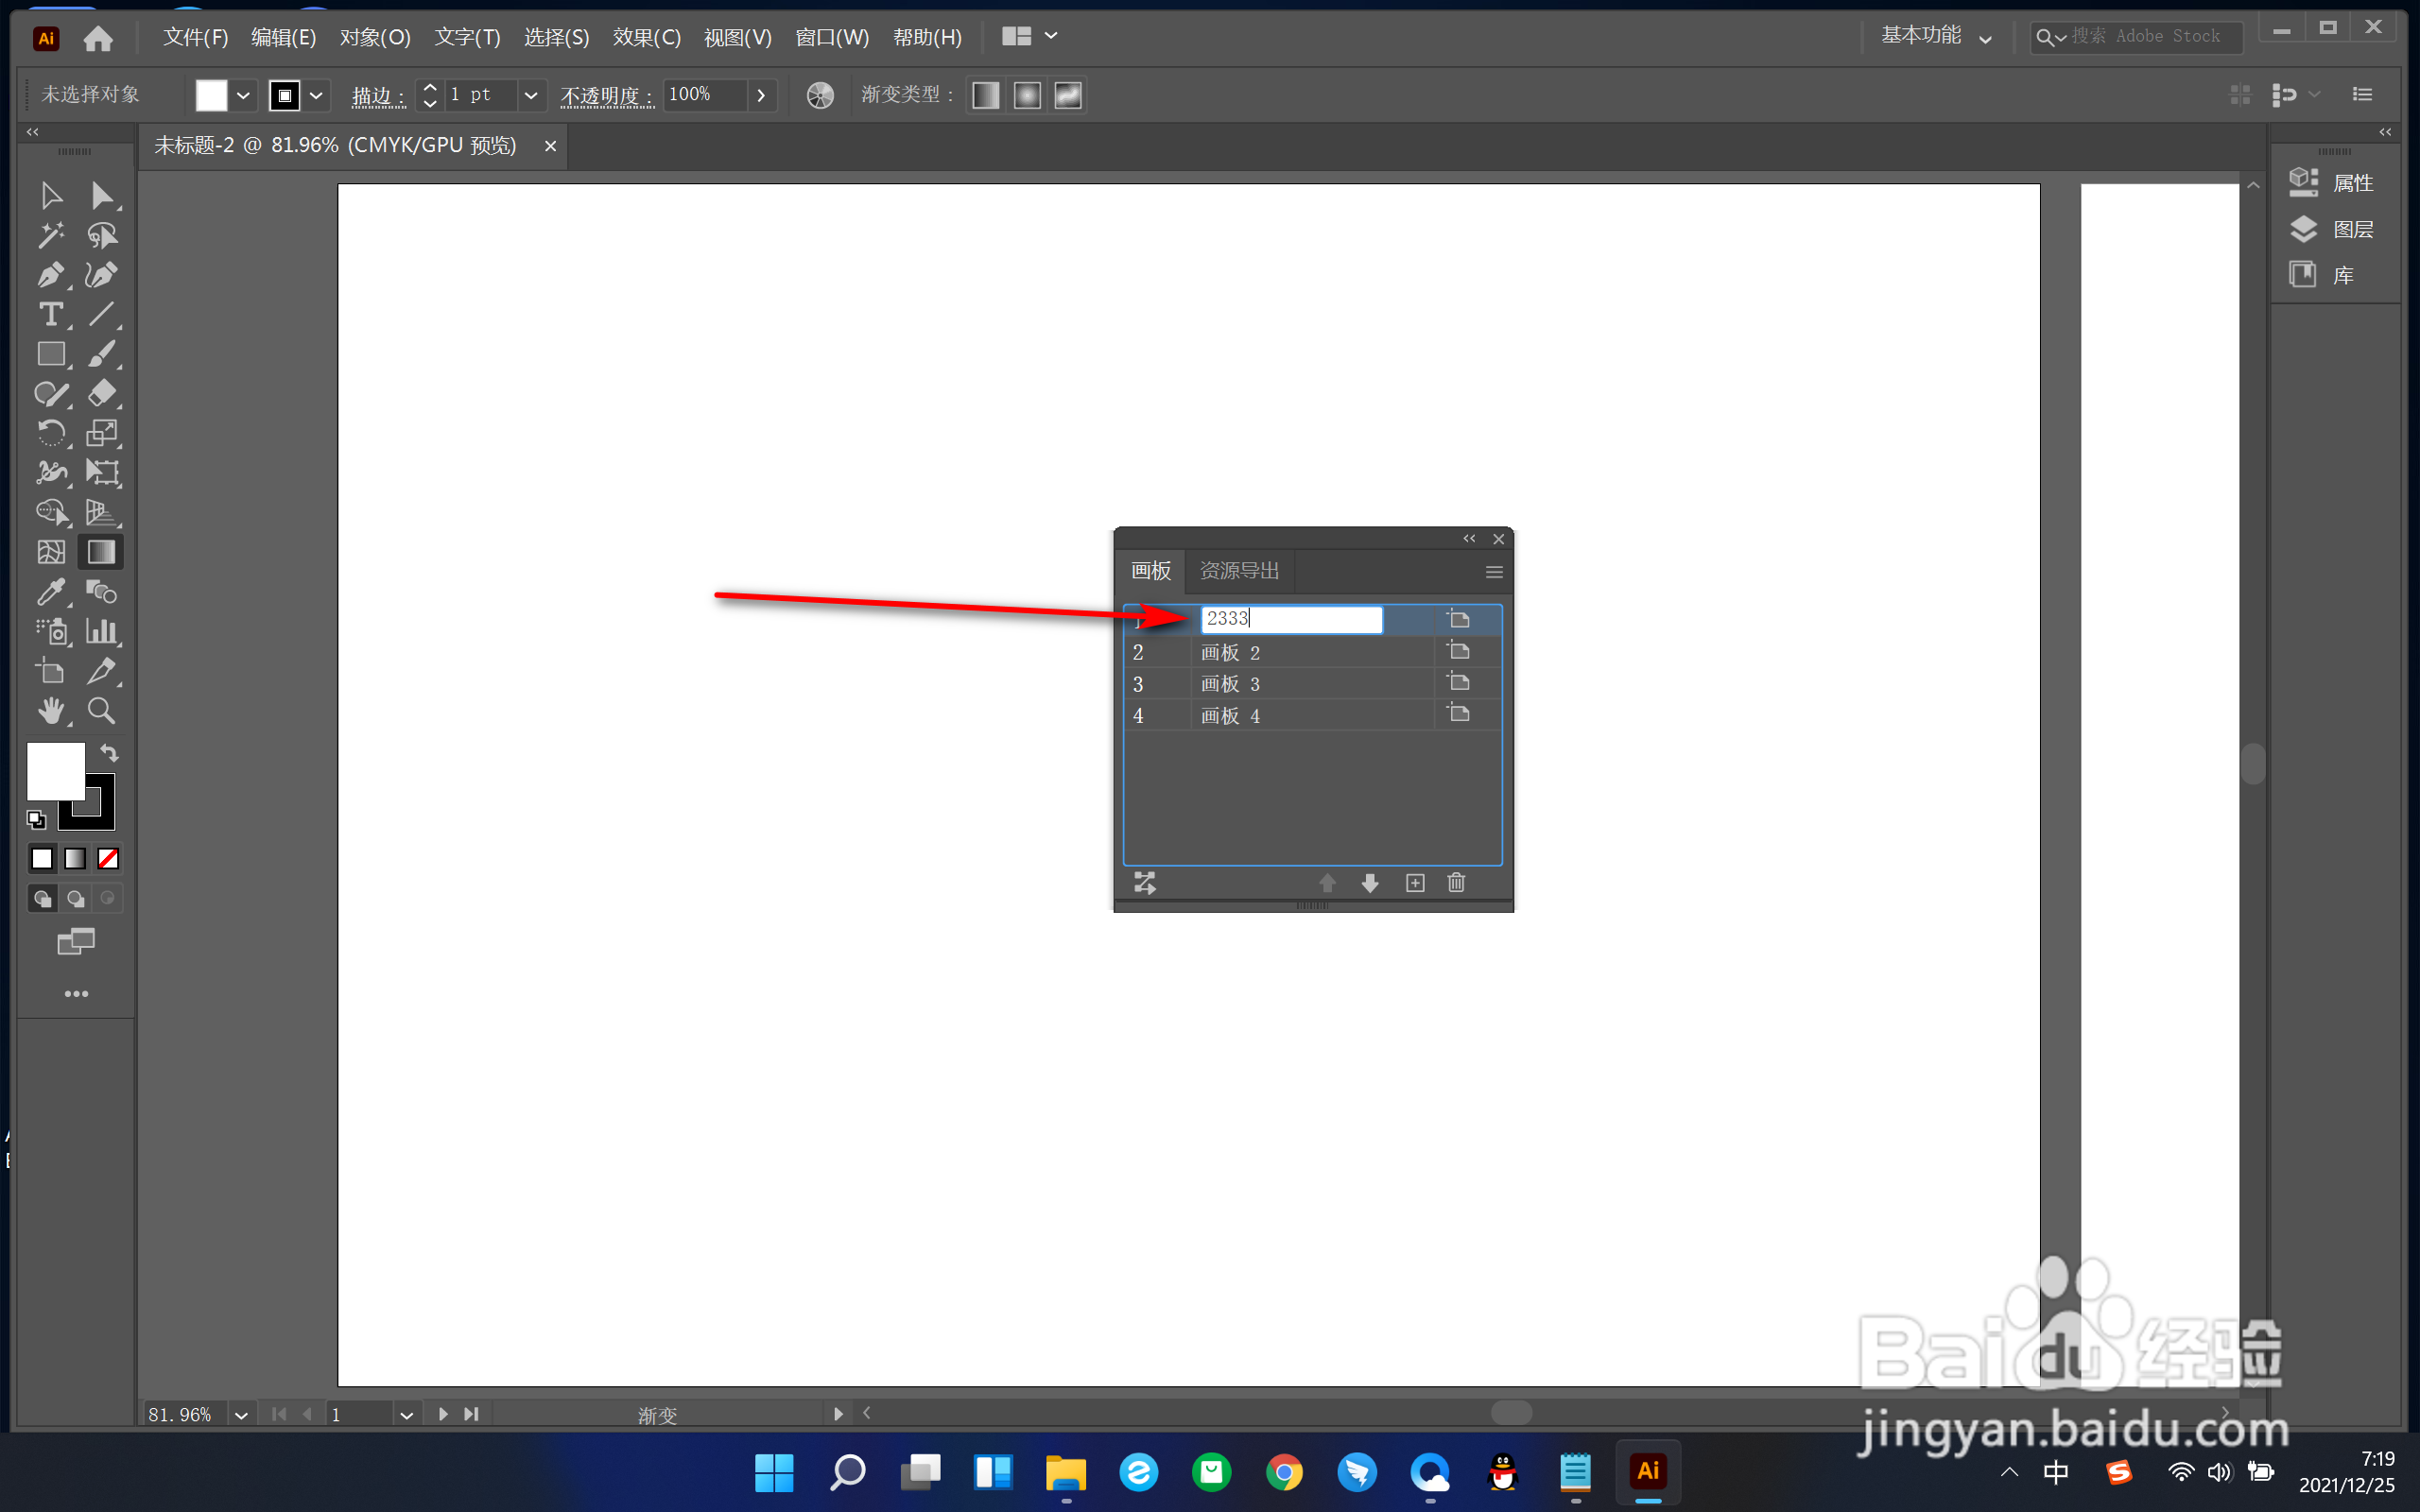The width and height of the screenshot is (2420, 1512).
Task: Select the Zoom tool
Action: (x=101, y=711)
